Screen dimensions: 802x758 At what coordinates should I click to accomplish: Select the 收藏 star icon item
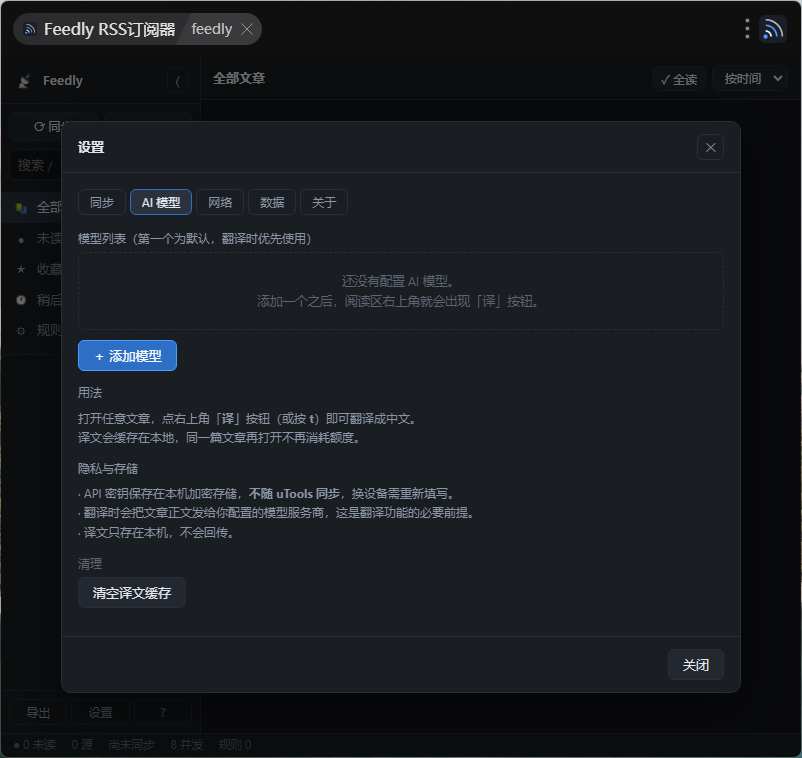tap(21, 269)
